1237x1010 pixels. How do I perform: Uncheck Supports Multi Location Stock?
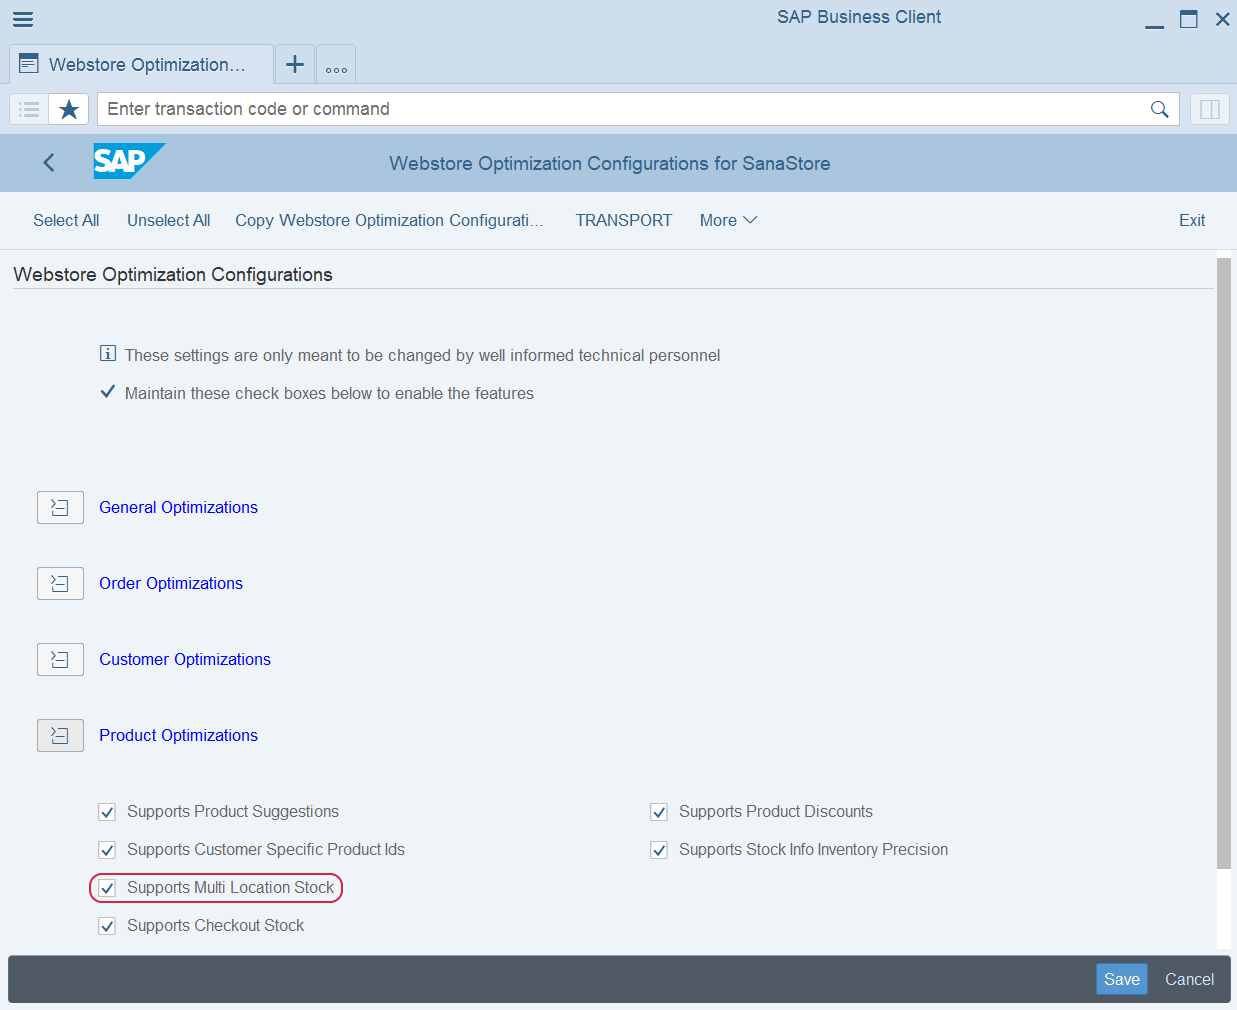click(107, 888)
